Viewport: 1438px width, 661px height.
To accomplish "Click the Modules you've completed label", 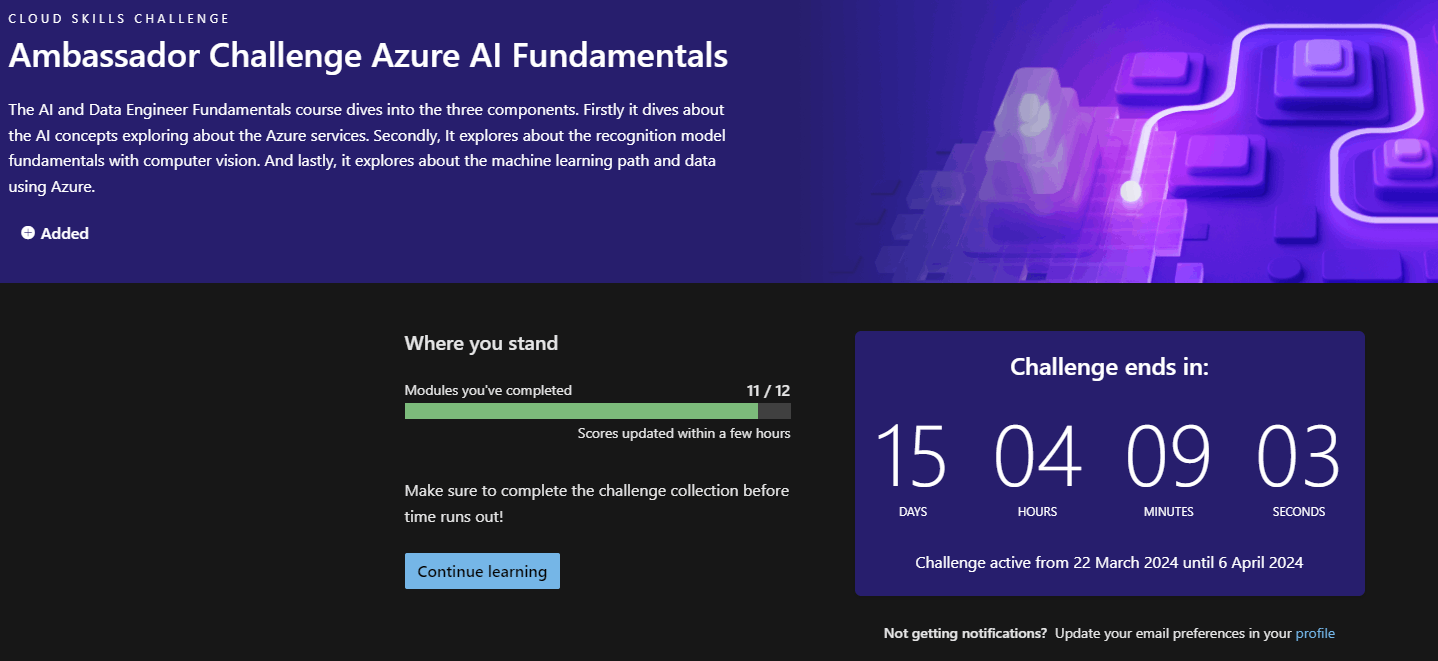I will click(488, 390).
